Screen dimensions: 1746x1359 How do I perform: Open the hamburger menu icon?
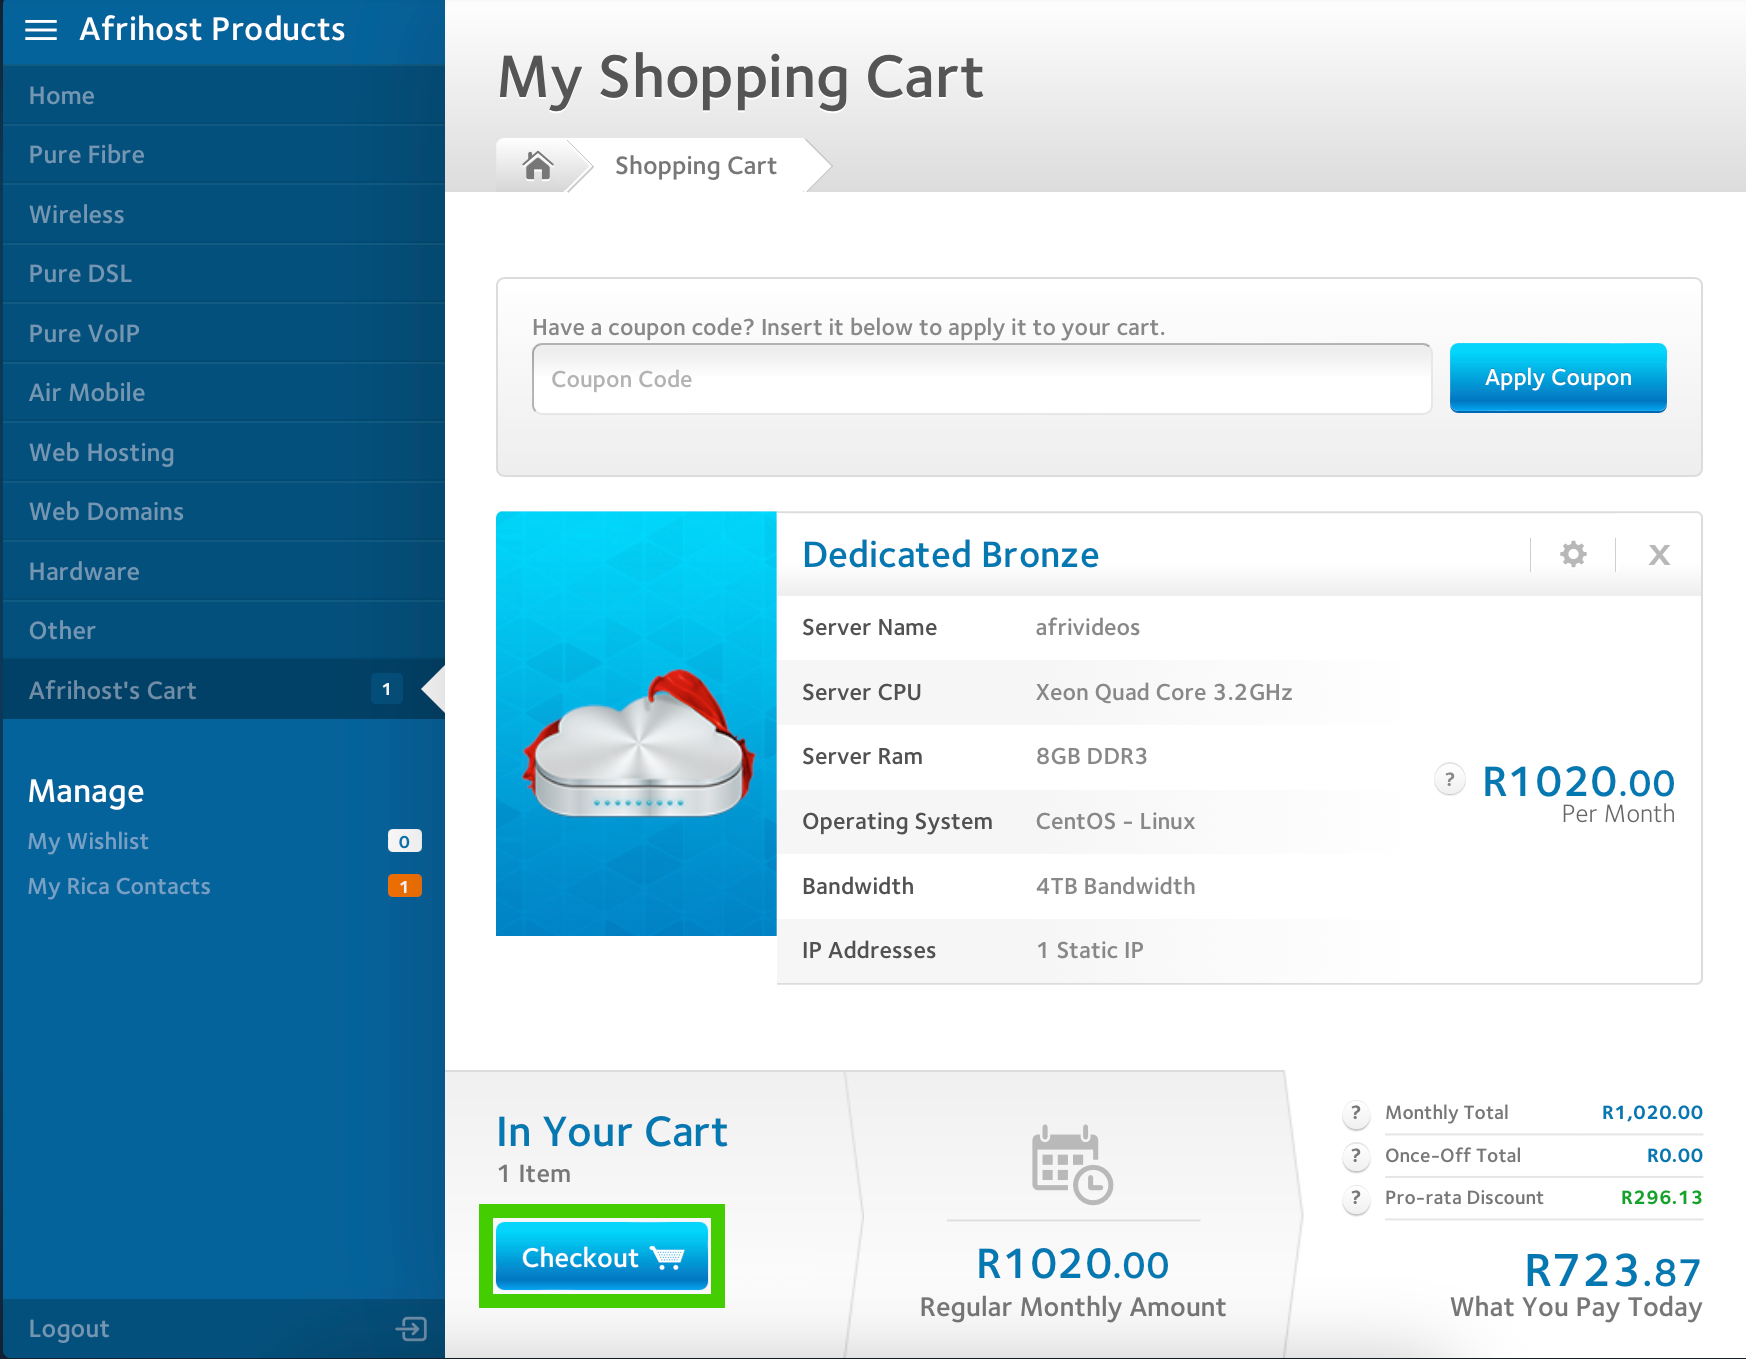click(x=41, y=30)
